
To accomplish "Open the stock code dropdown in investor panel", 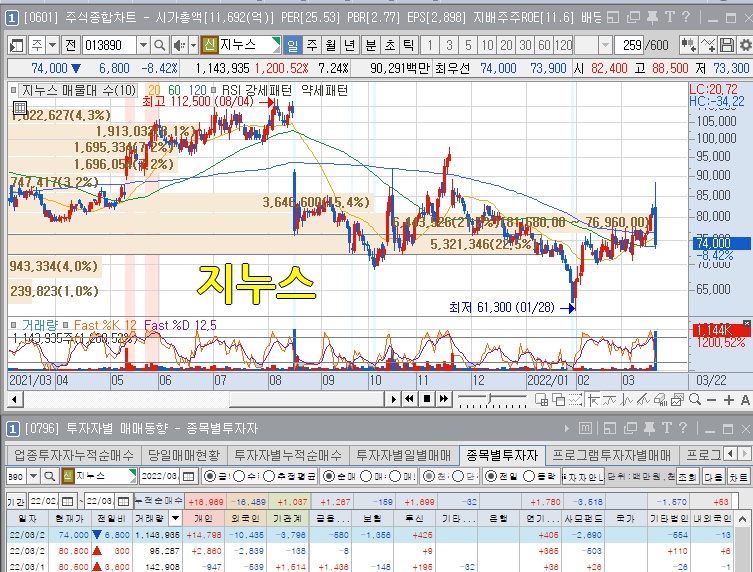I will point(33,476).
